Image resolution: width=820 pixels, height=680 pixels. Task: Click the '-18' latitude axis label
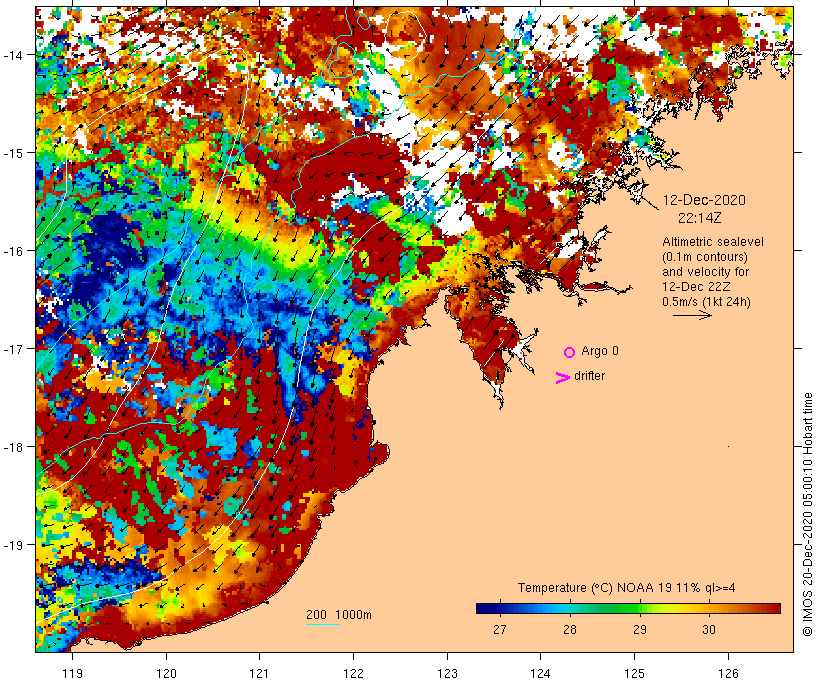tap(12, 447)
